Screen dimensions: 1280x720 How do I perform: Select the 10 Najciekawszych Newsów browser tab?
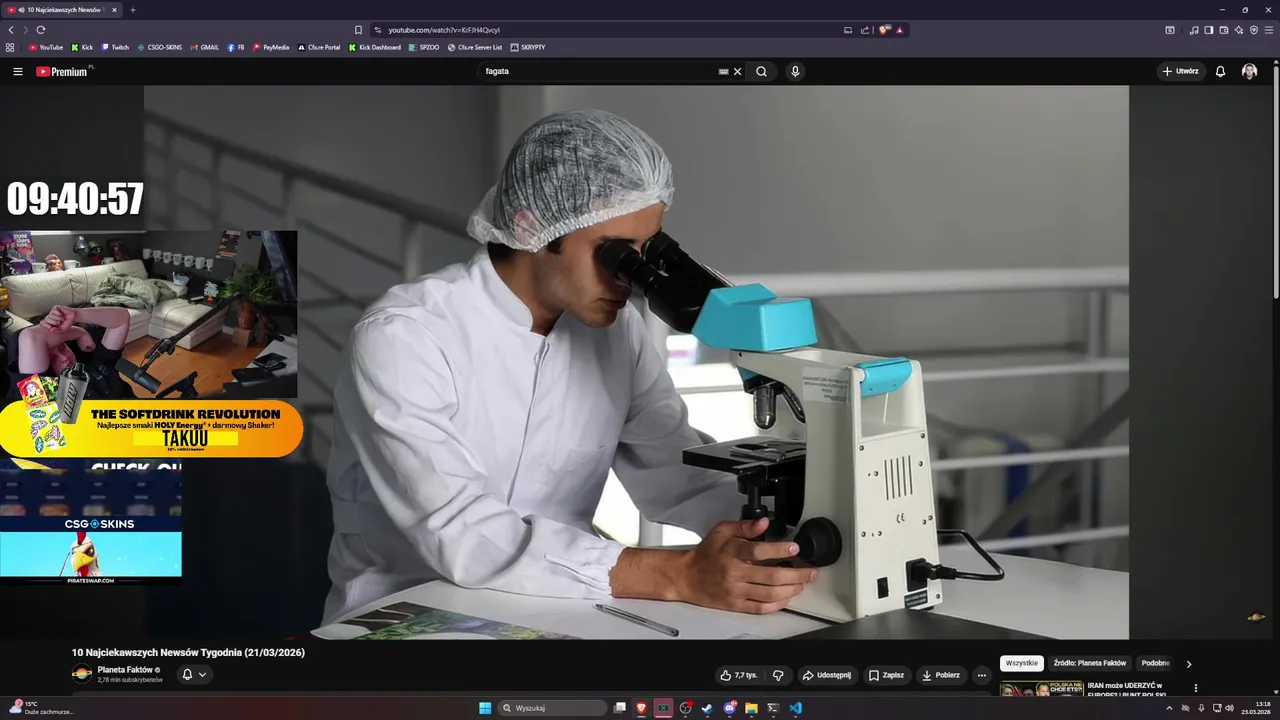point(62,10)
